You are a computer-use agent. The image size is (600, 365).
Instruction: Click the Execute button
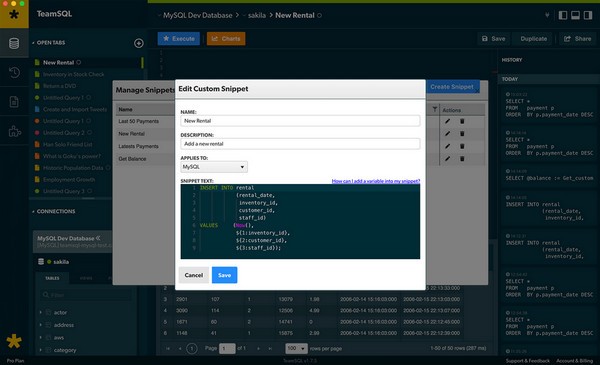179,39
